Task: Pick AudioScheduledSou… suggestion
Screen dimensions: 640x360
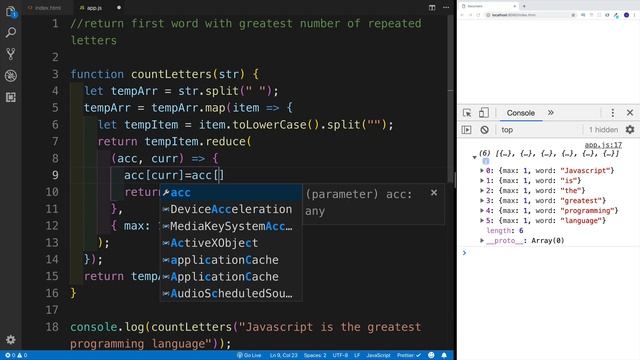Action: point(231,293)
